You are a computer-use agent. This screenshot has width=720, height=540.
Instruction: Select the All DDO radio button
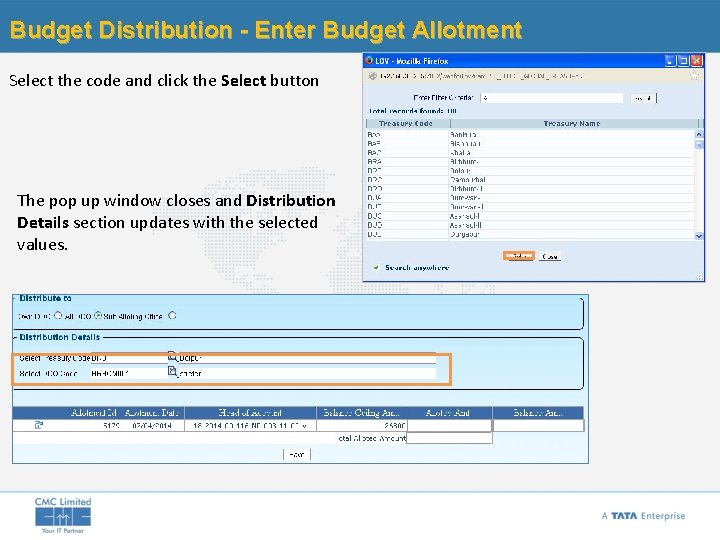tap(98, 315)
